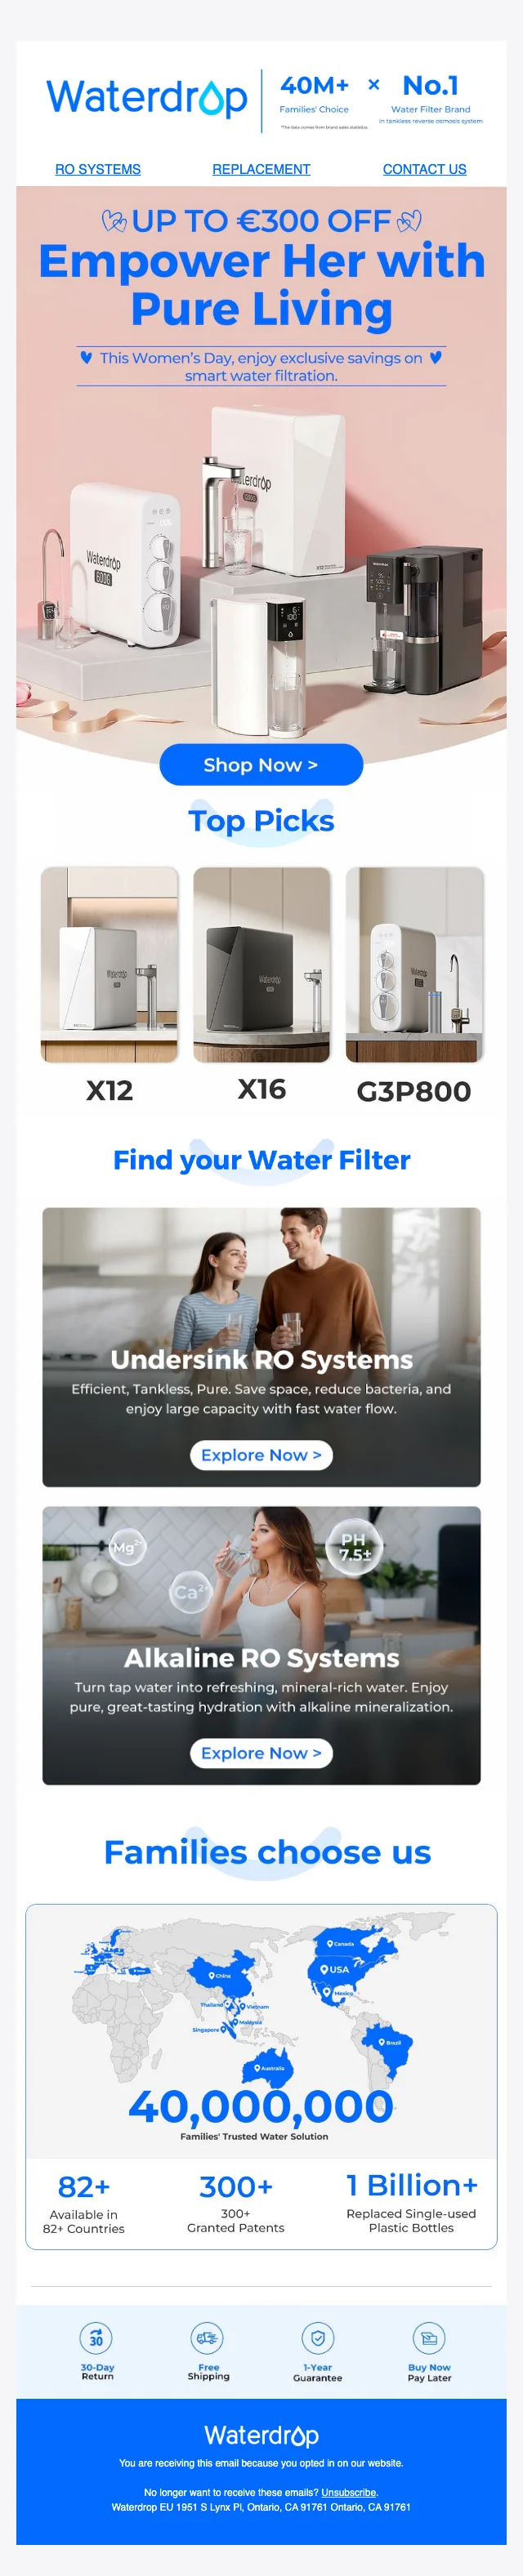Click the Australia map pin
The height and width of the screenshot is (2576, 523).
(258, 2067)
